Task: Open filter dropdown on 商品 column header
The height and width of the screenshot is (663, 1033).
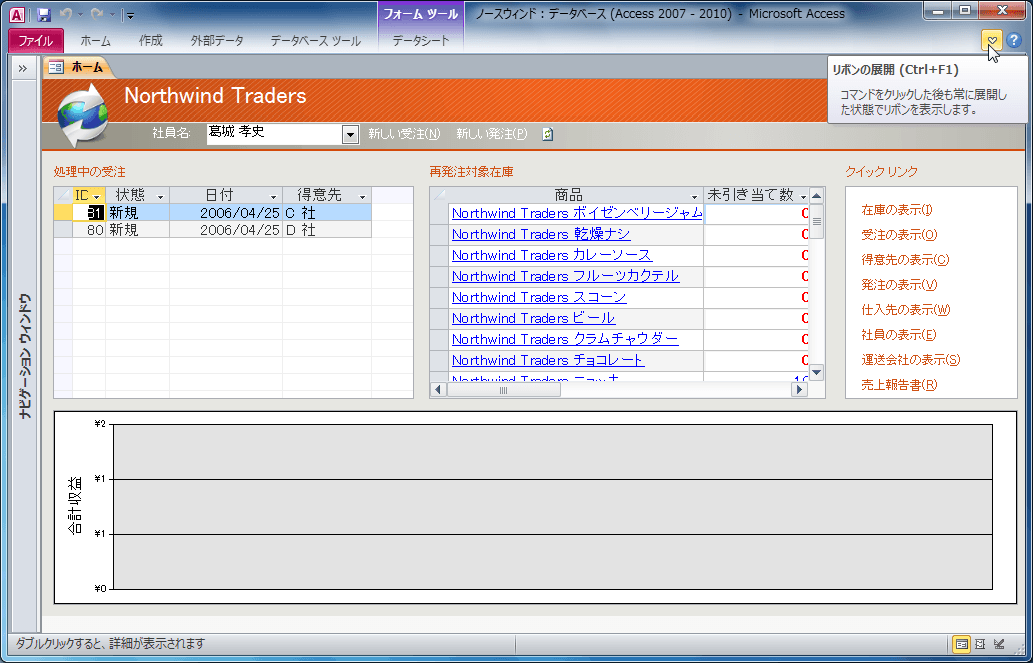Action: point(694,196)
